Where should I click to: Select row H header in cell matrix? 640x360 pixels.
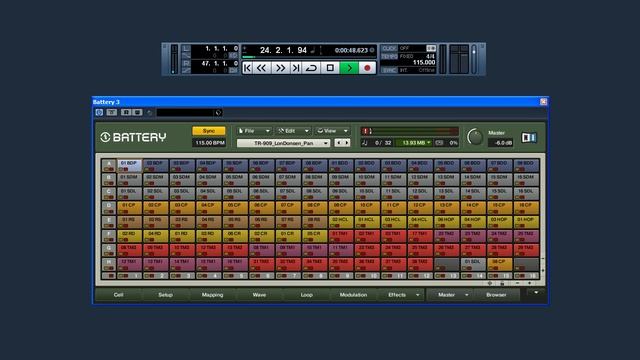109,264
